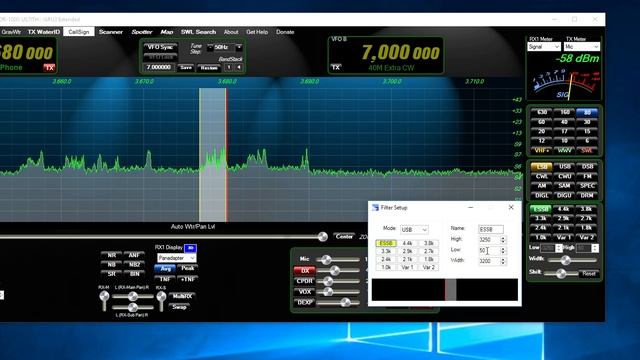Open the SWL Search menu
This screenshot has height=360, width=640.
[x=198, y=32]
